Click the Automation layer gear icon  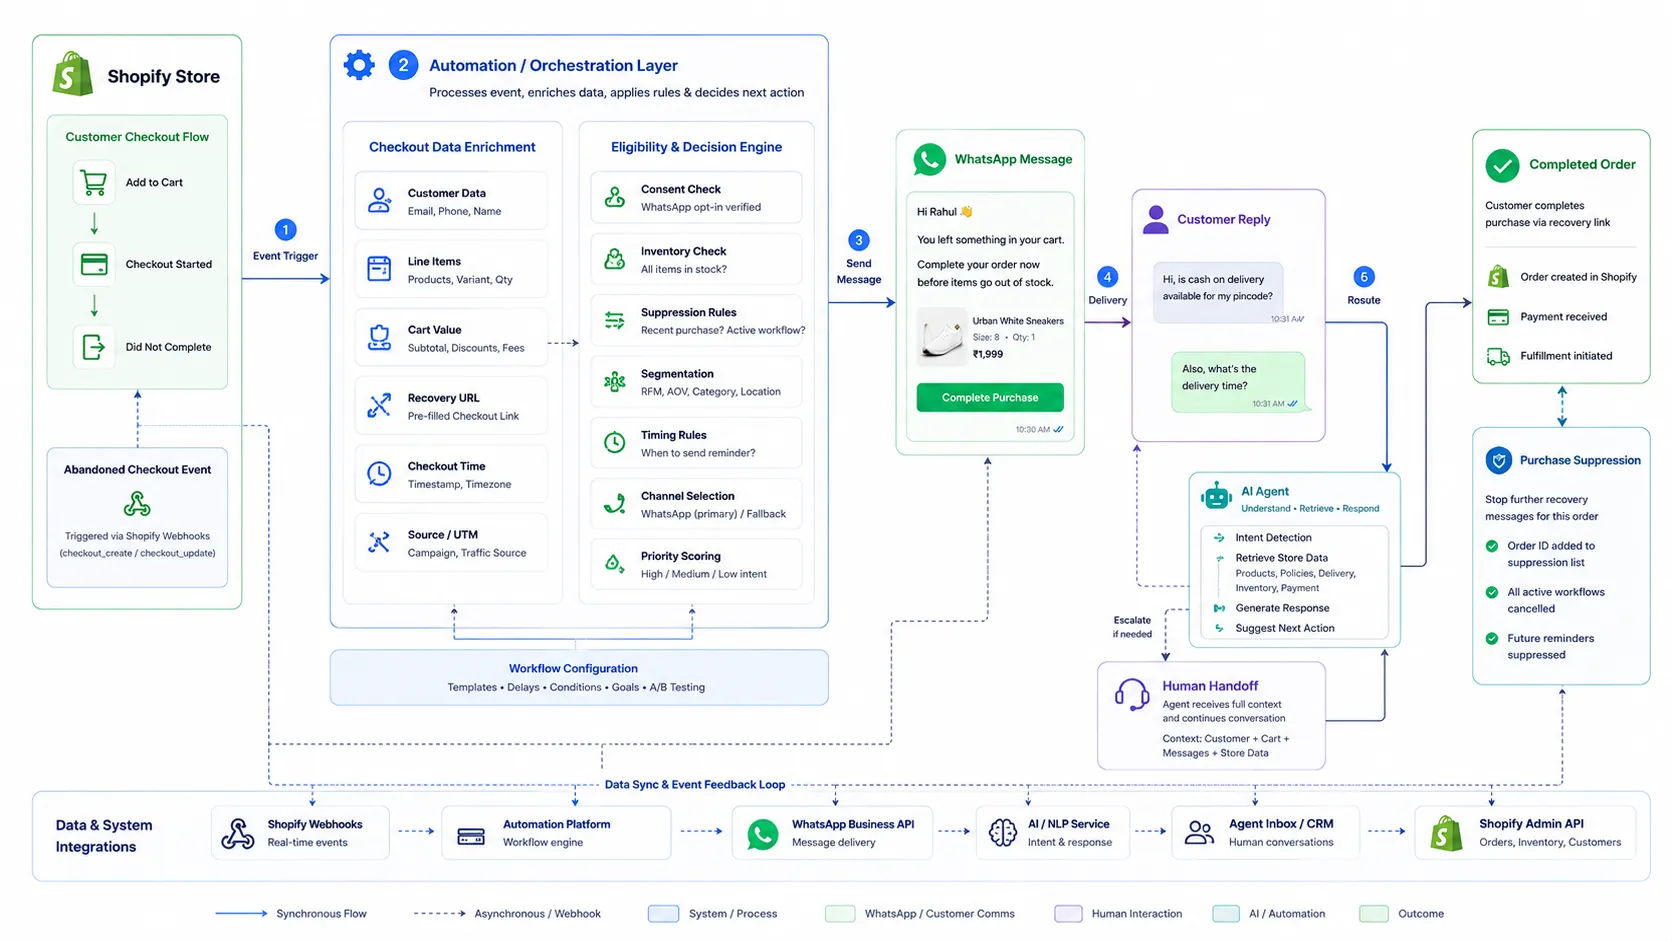point(359,65)
